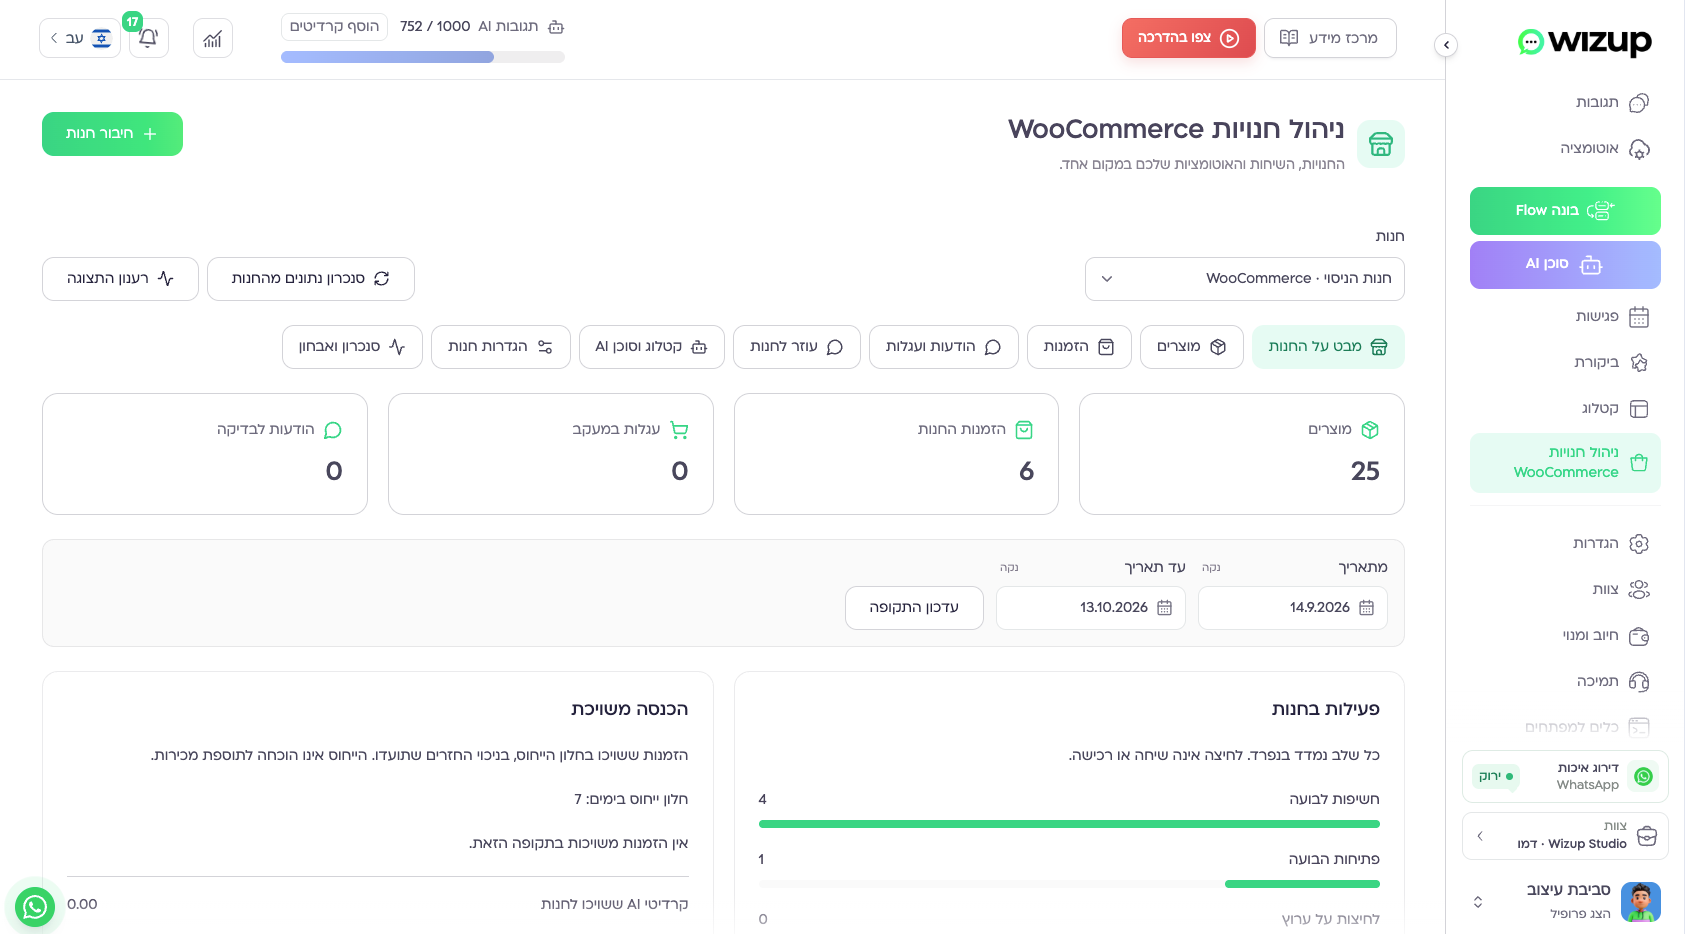Click נקה link next to מתאריך

click(1211, 568)
